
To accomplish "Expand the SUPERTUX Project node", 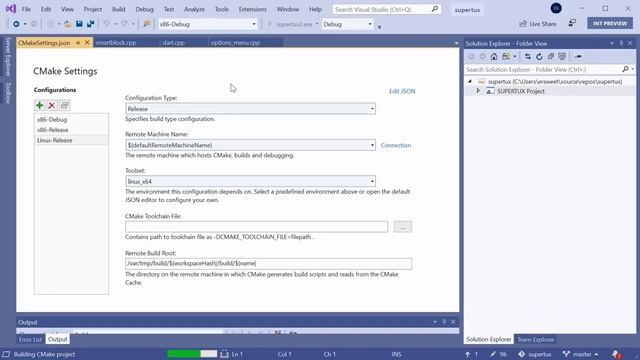I will click(478, 91).
